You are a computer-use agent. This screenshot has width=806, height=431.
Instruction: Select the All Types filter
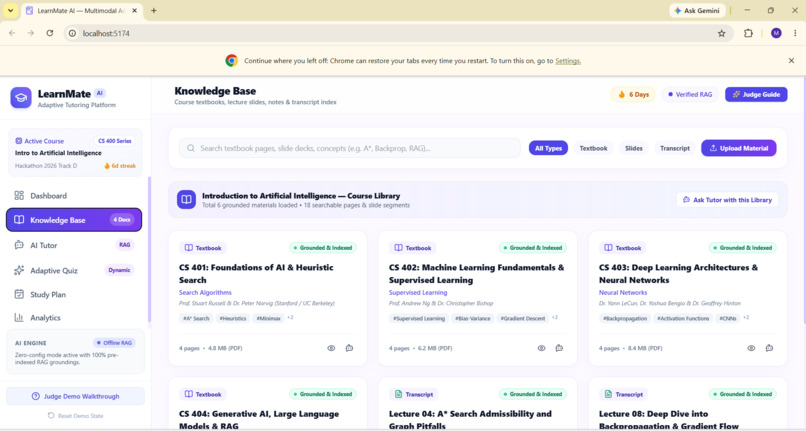tap(548, 148)
